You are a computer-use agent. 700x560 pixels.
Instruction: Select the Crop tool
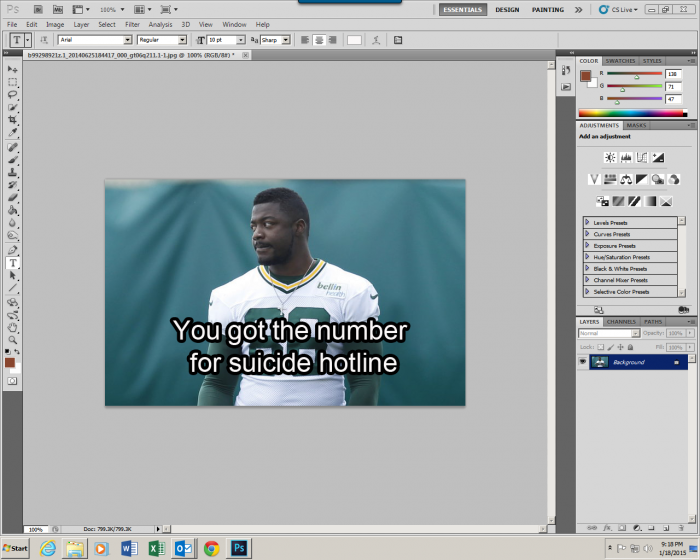pos(13,120)
